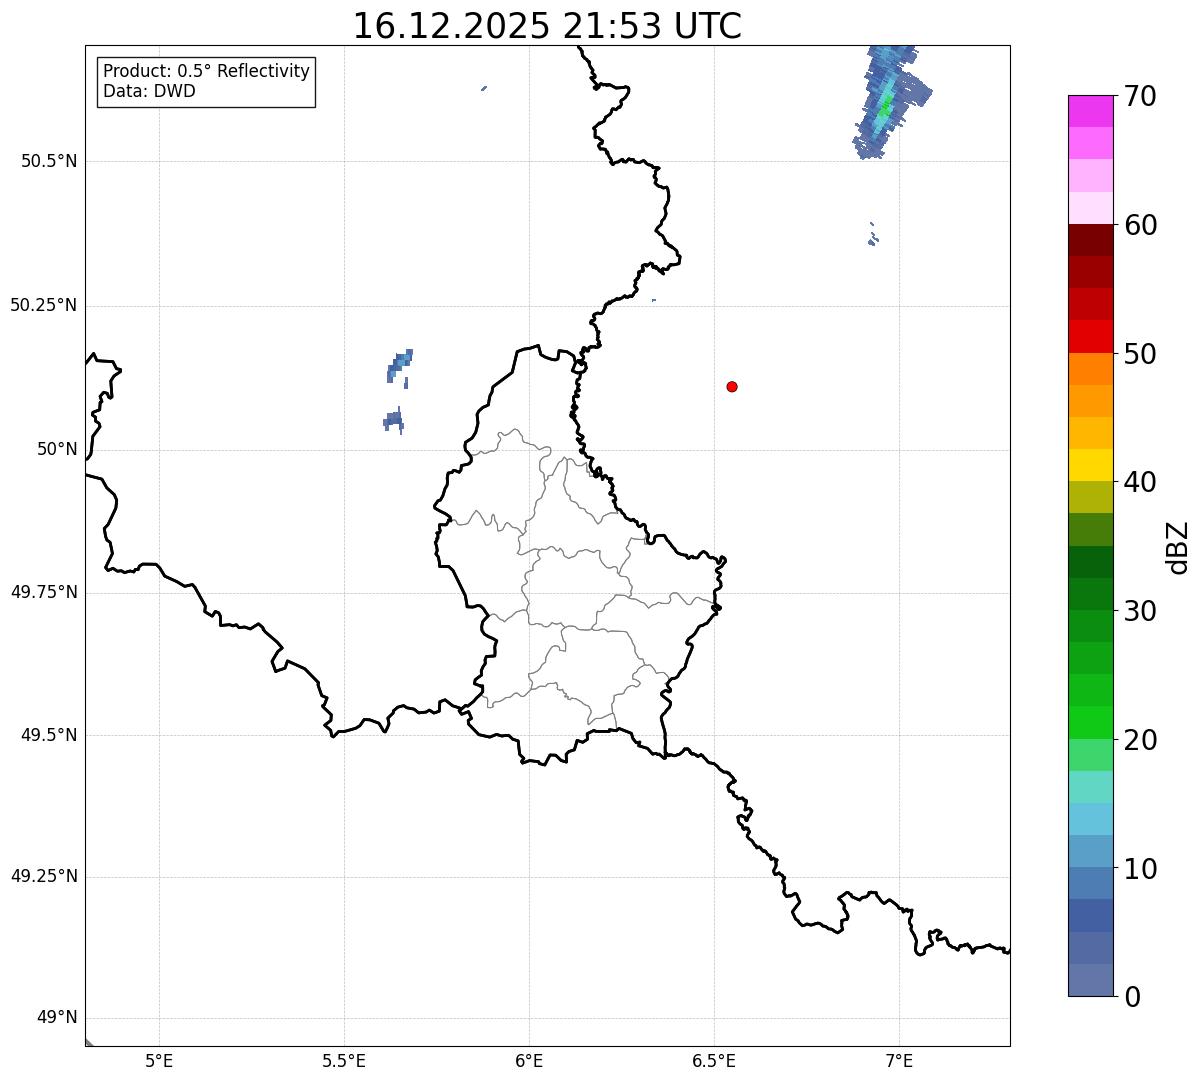Click the lower blue radar echo just above 50°N
Viewport: 1202px width, 1081px height.
point(394,421)
